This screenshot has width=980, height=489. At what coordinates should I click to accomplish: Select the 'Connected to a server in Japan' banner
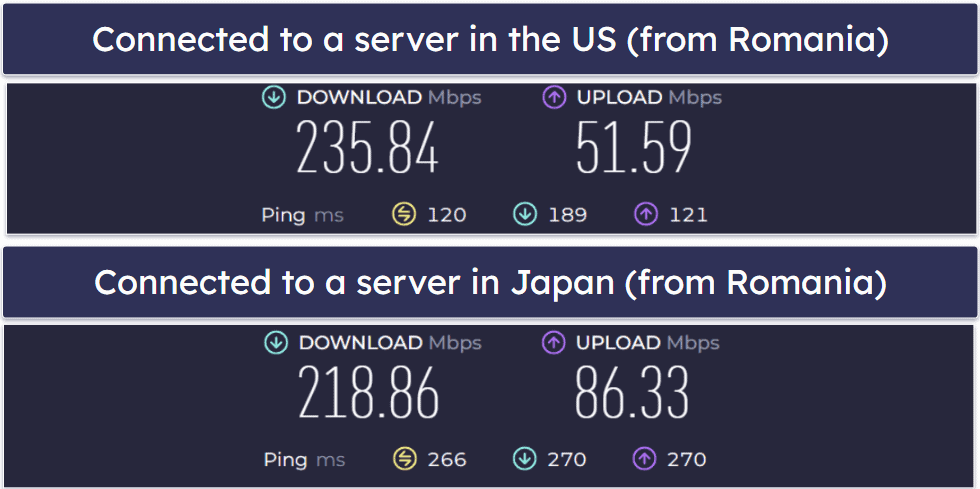pyautogui.click(x=490, y=282)
